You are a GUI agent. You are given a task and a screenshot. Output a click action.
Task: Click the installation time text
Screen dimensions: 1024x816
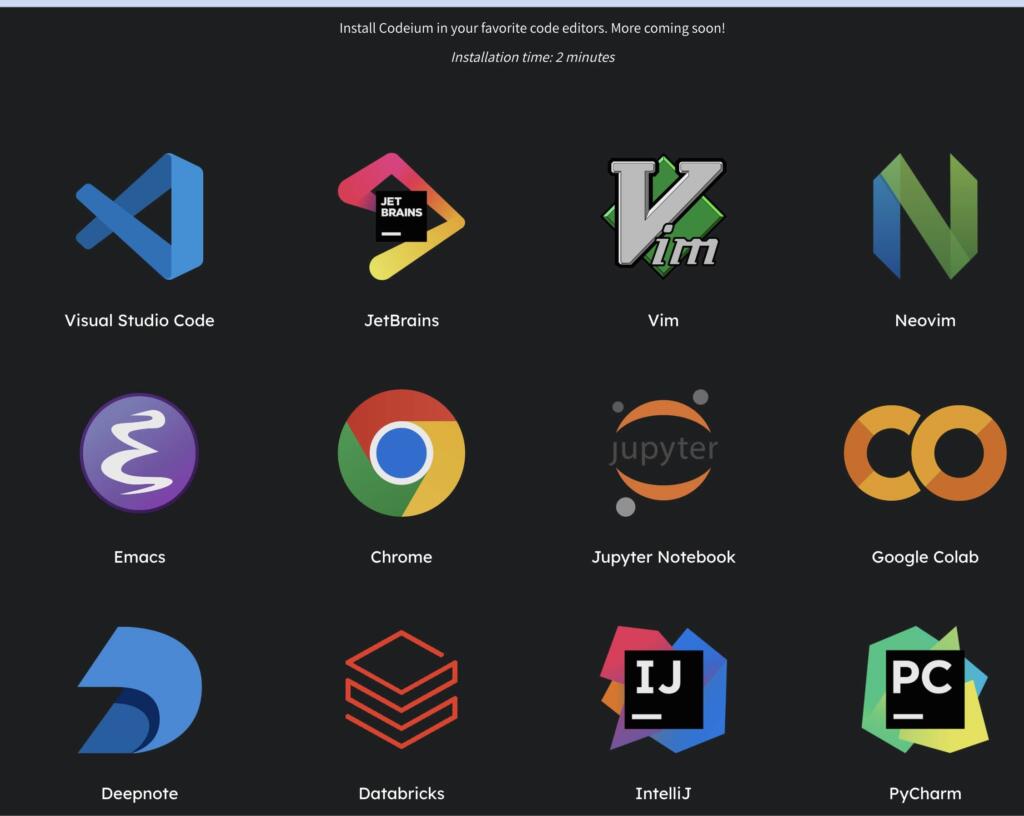[x=531, y=57]
